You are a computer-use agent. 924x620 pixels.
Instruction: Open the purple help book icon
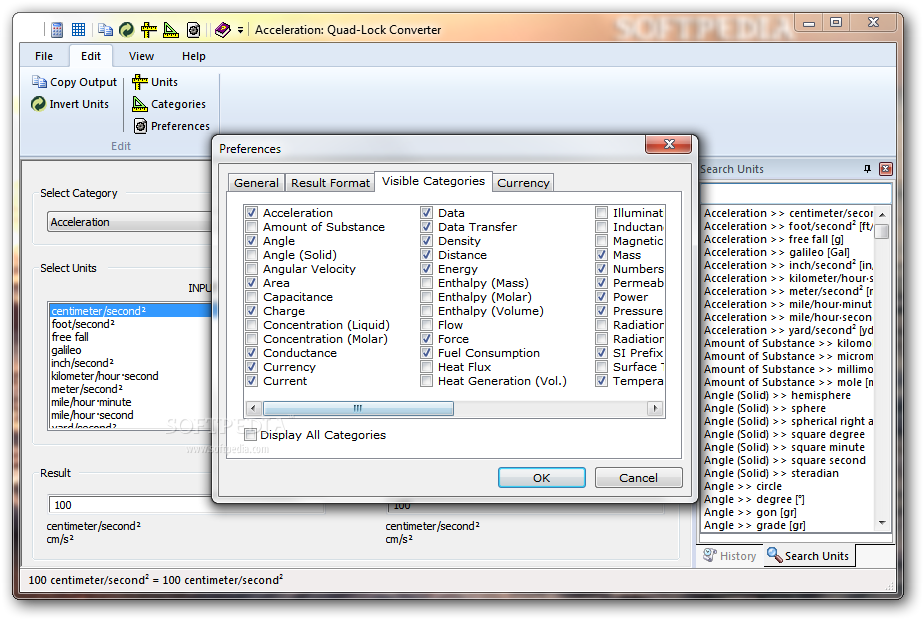tap(223, 29)
